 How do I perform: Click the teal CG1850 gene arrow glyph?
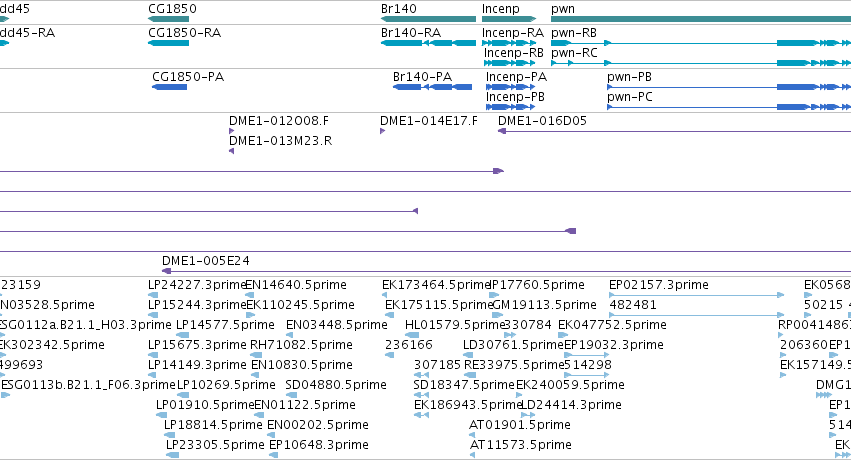[x=168, y=19]
